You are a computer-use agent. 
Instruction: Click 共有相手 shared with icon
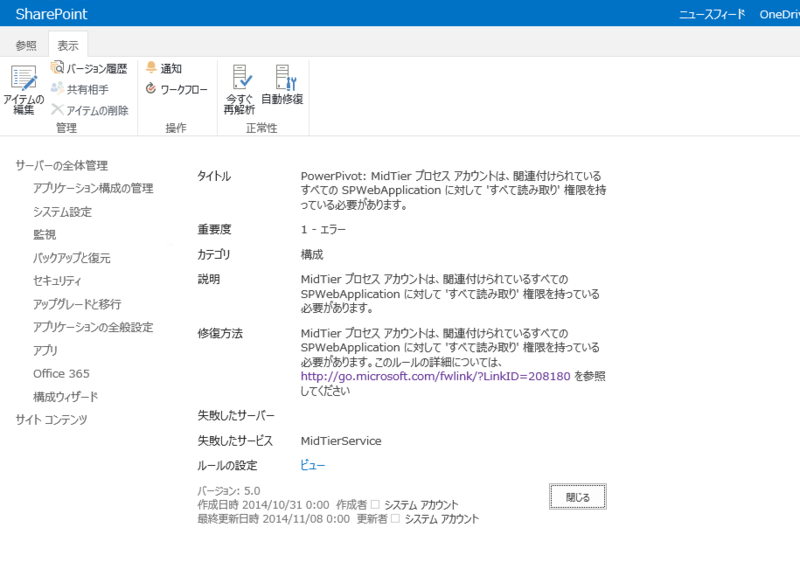[x=57, y=88]
